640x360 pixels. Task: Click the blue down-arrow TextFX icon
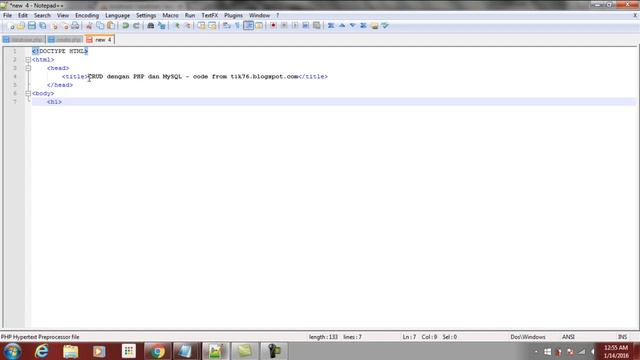click(352, 26)
